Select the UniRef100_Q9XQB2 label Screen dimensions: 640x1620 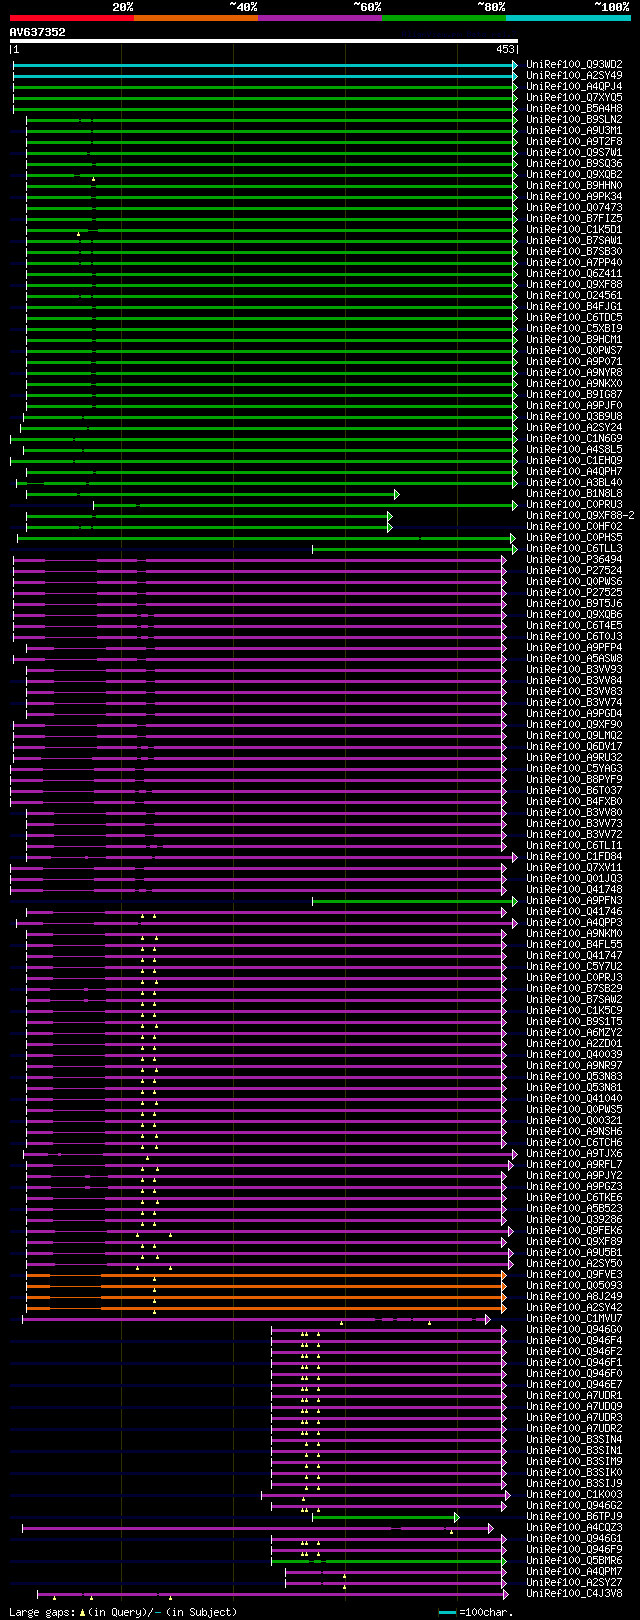coord(574,175)
